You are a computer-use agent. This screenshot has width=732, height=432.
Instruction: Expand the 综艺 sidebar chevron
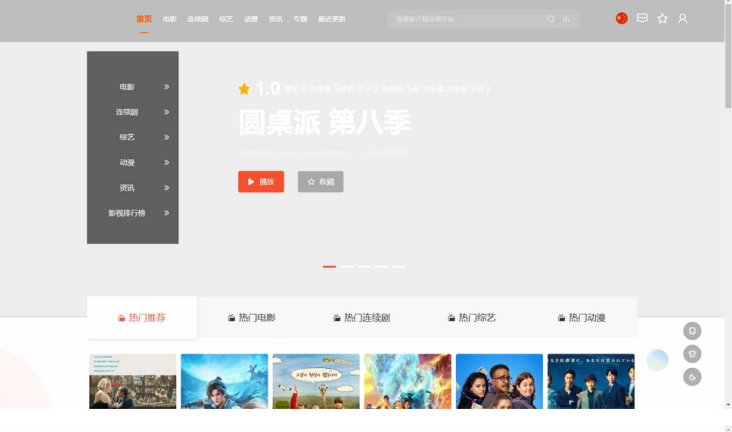tap(166, 137)
